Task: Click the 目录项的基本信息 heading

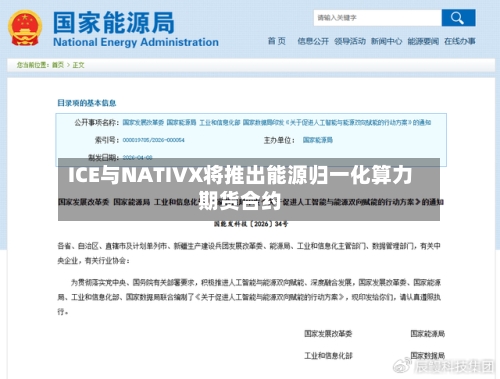Action: click(87, 103)
